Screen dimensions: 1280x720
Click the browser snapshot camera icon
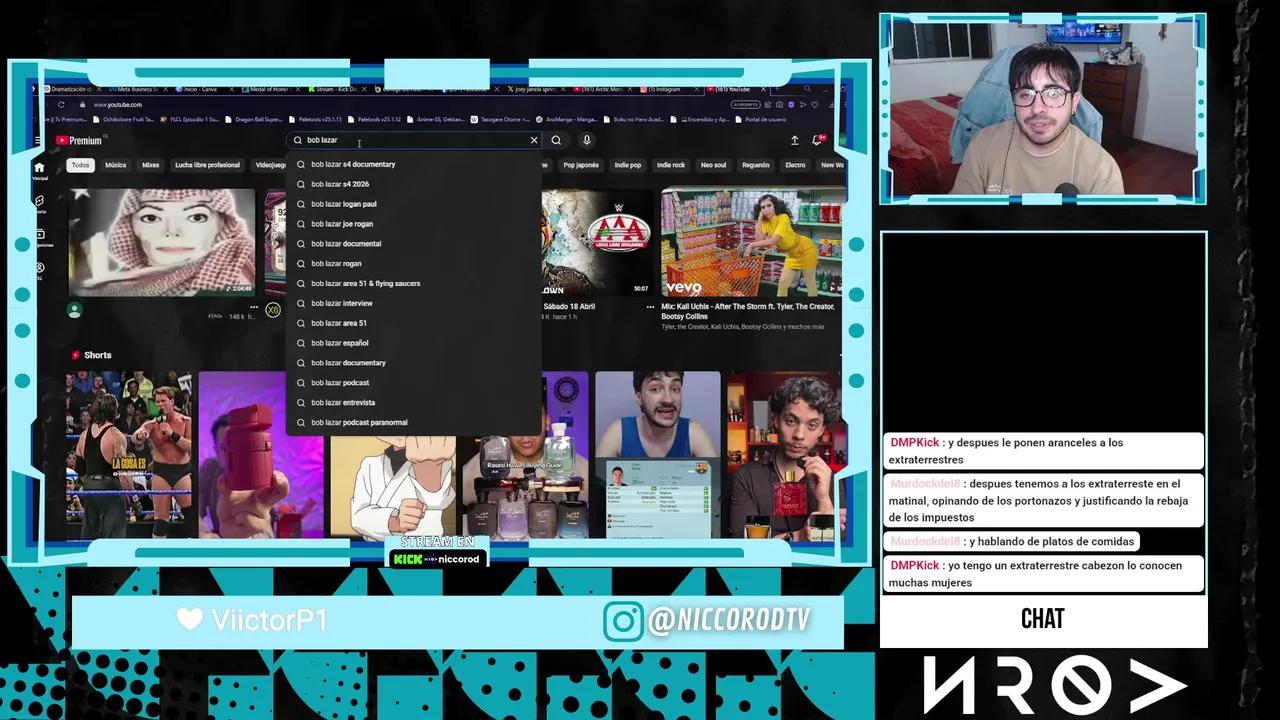[x=779, y=104]
